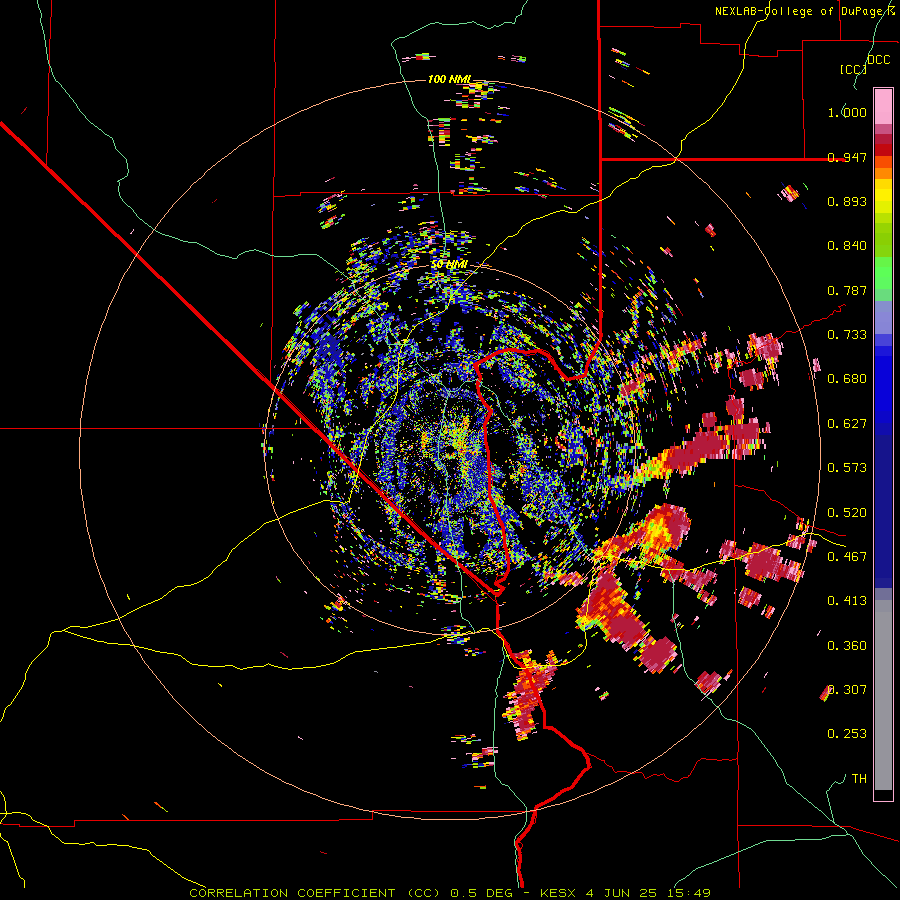The image size is (900, 900).
Task: Select the 0.413 legend value
Action: pos(847,601)
